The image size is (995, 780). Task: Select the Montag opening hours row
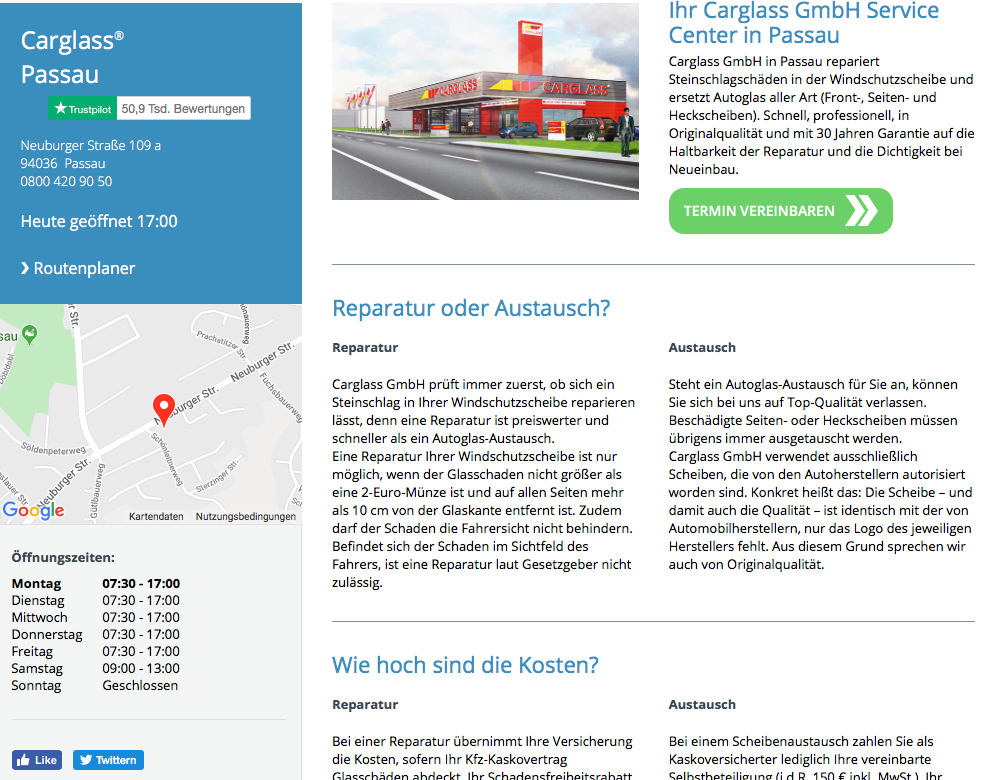(x=96, y=583)
